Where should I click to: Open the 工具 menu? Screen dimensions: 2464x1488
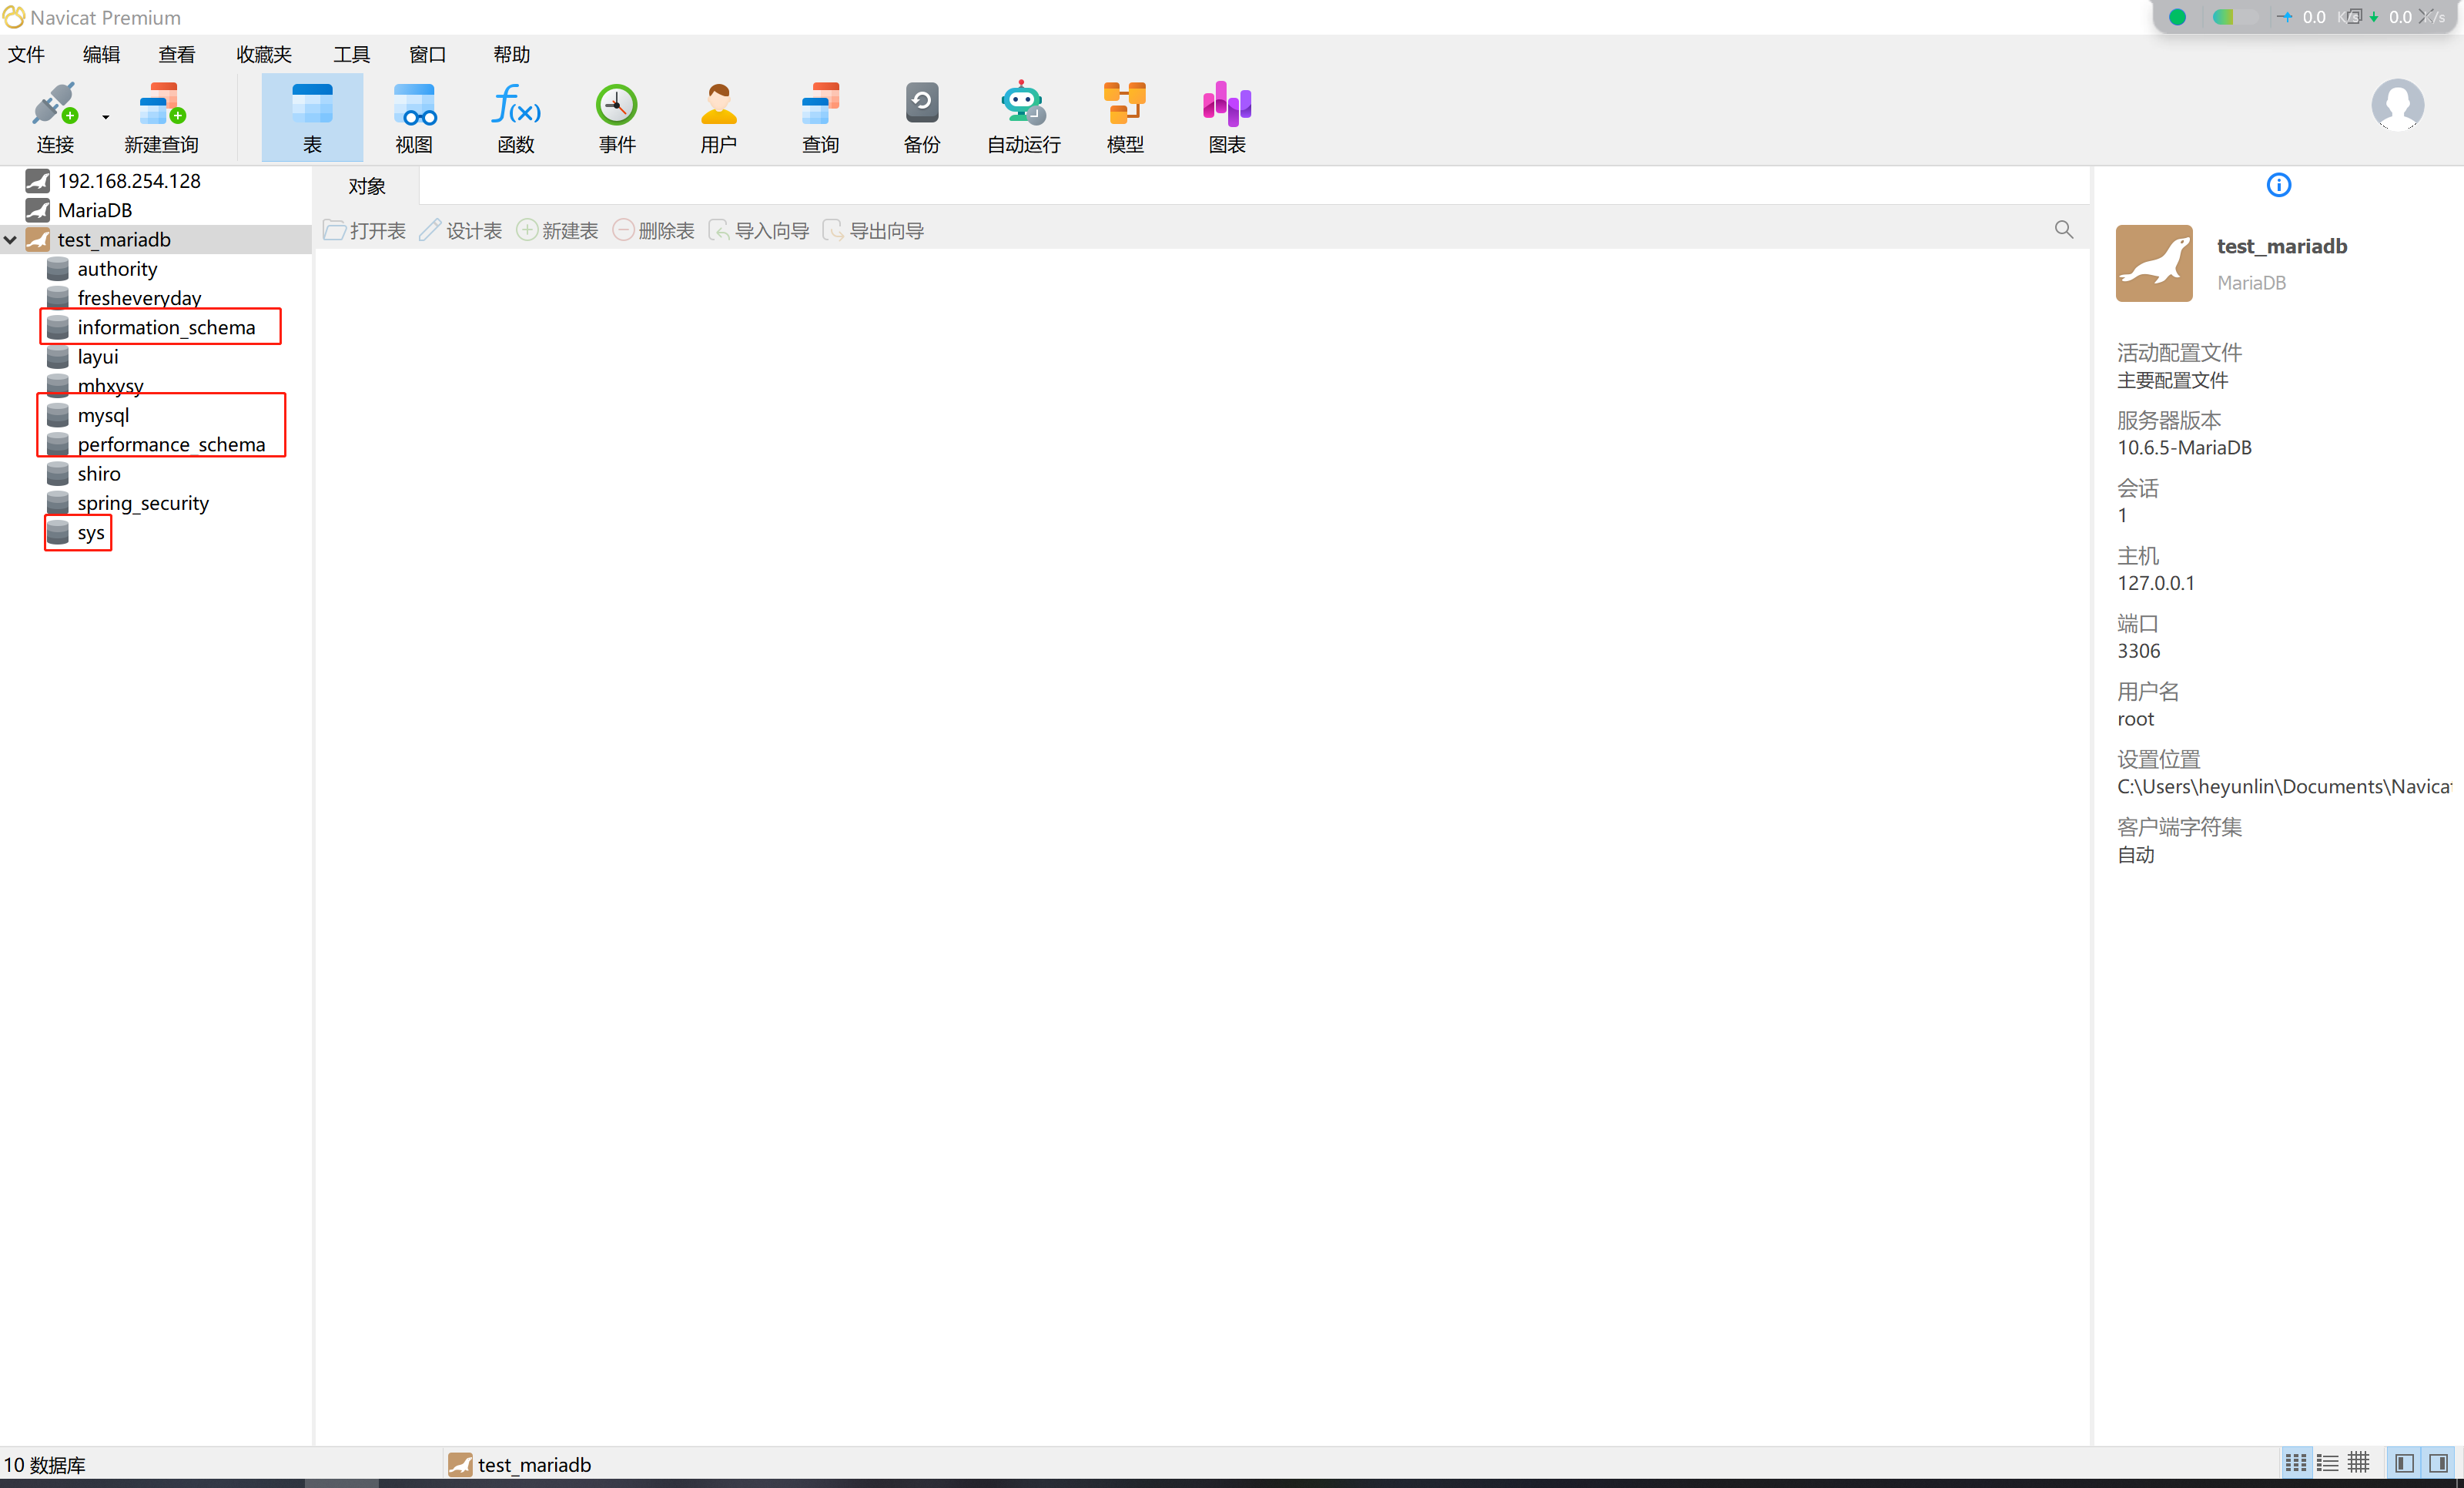pos(351,54)
